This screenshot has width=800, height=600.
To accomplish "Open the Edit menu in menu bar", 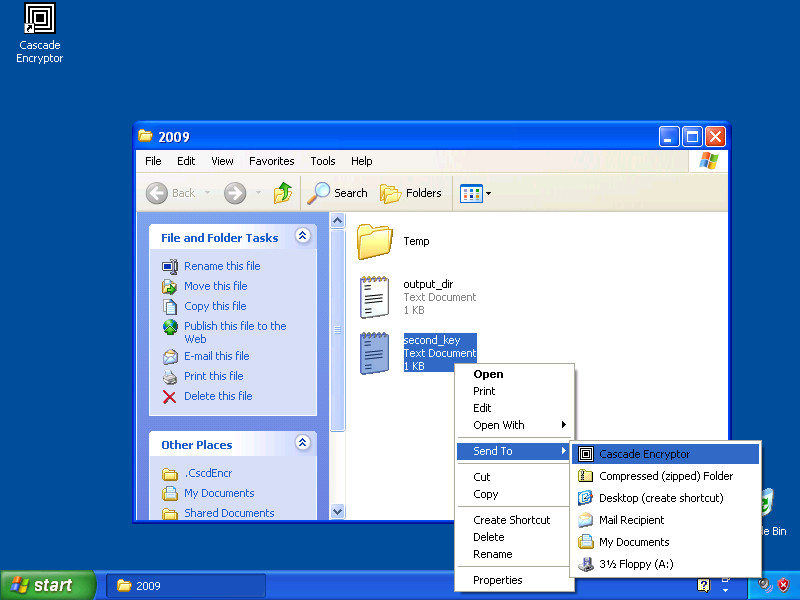I will pos(186,161).
